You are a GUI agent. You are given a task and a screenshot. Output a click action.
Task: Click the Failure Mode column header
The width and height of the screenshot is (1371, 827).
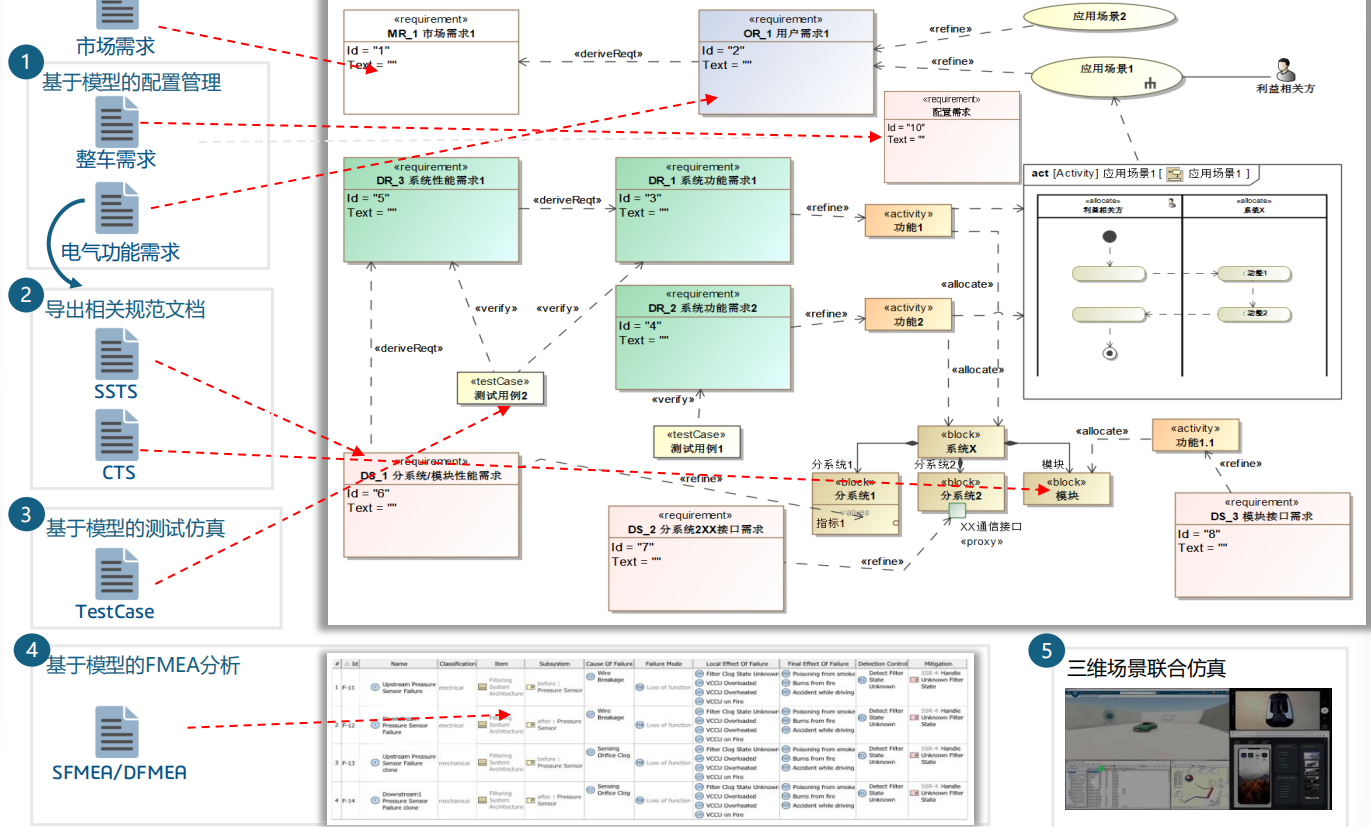click(x=664, y=663)
